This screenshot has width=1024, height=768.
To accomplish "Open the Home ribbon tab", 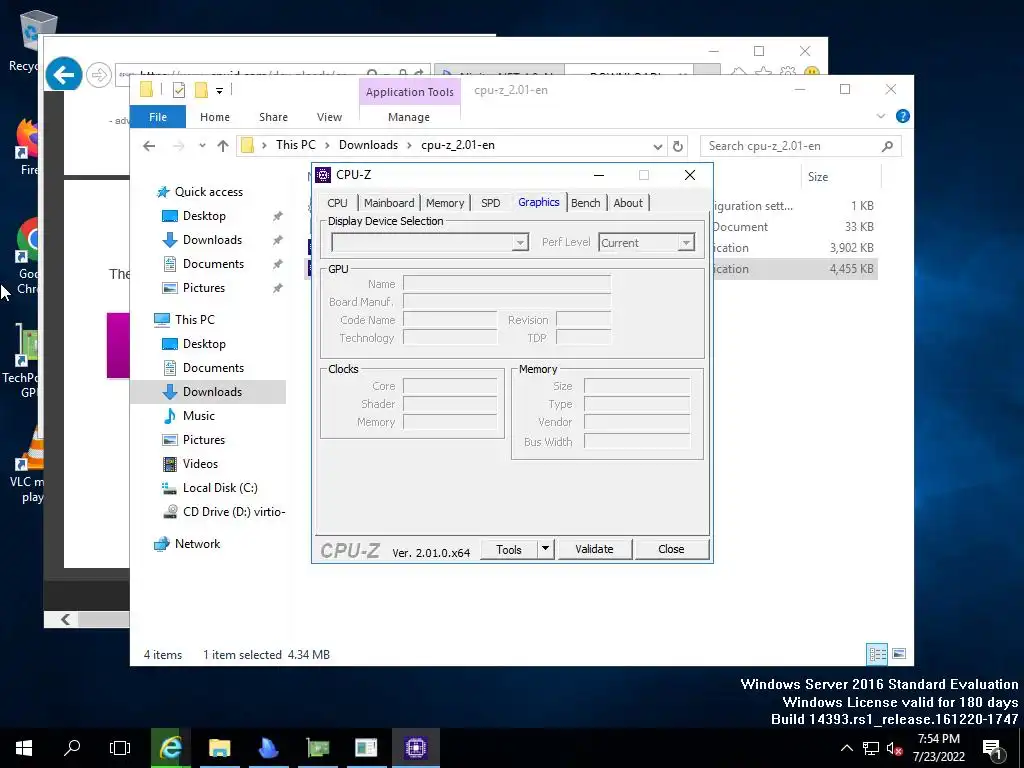I will [x=215, y=117].
